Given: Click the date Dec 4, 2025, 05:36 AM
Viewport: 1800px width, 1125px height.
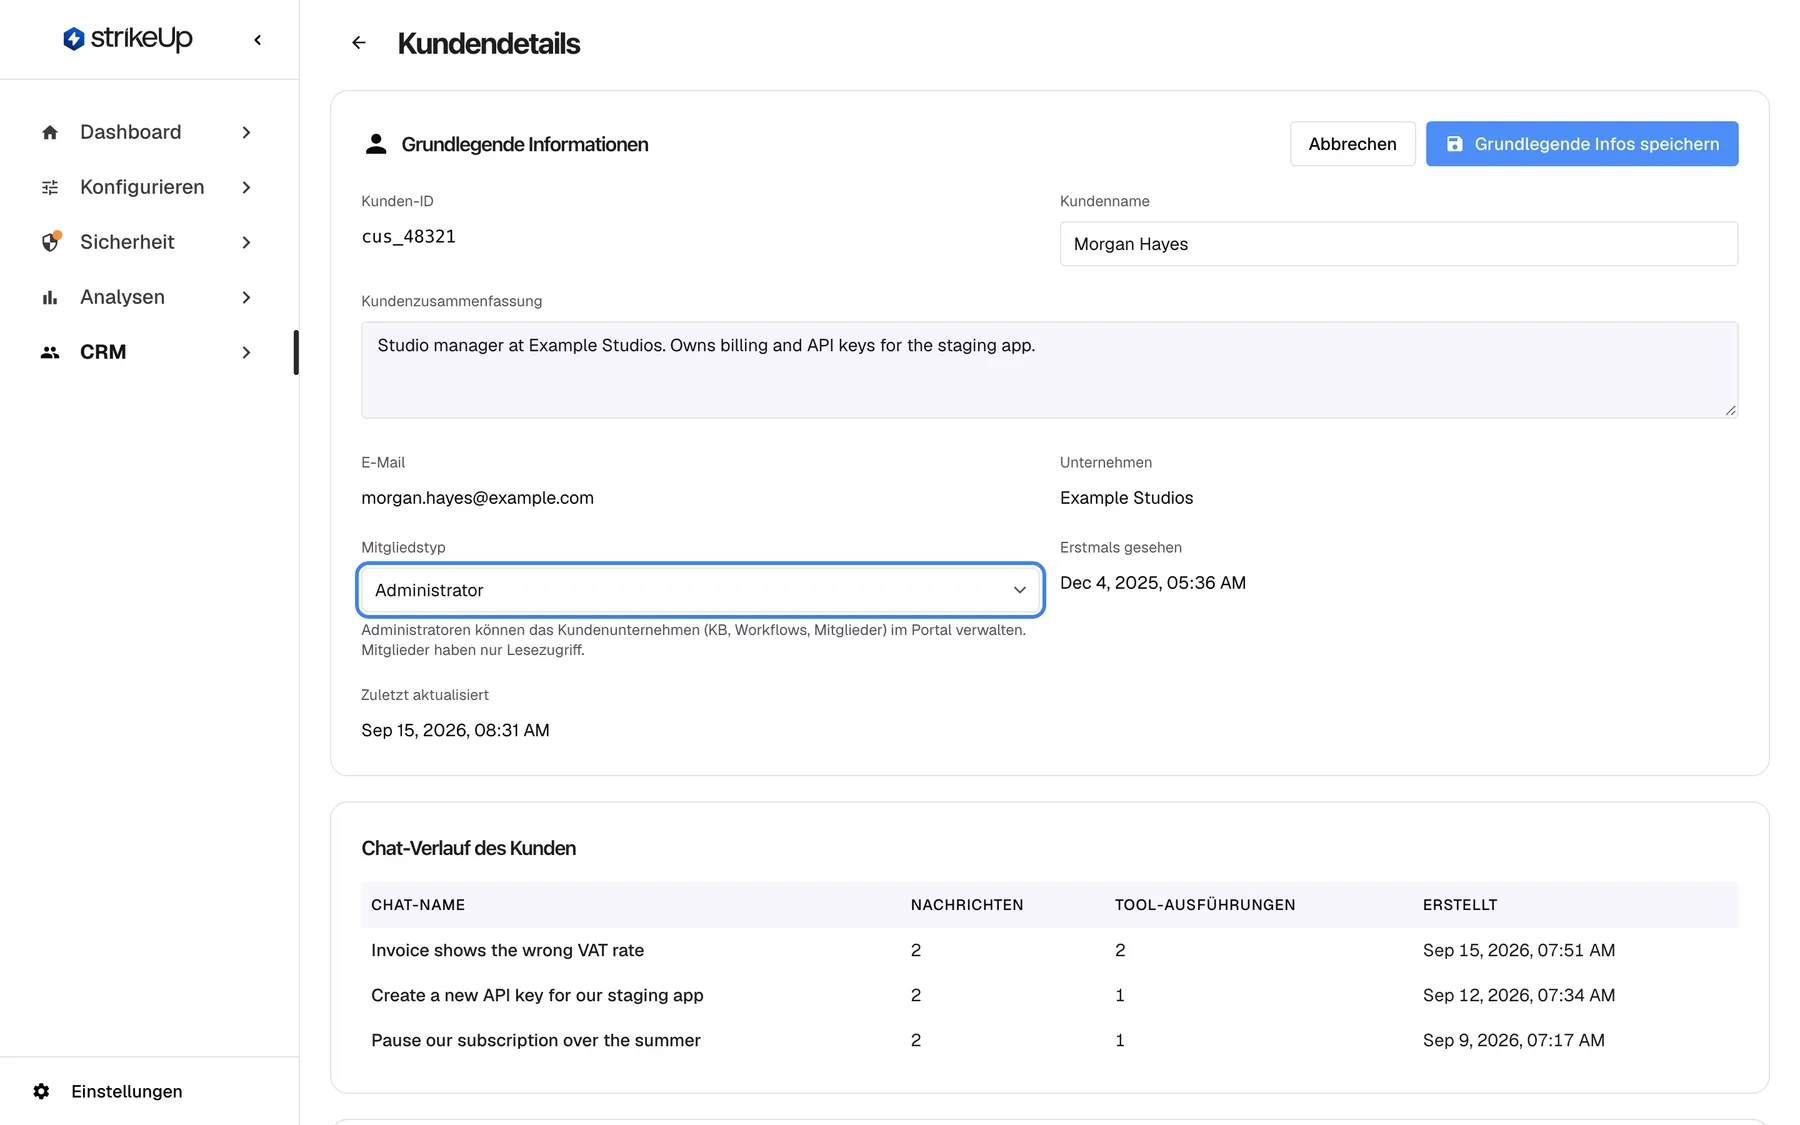Looking at the screenshot, I should point(1153,583).
